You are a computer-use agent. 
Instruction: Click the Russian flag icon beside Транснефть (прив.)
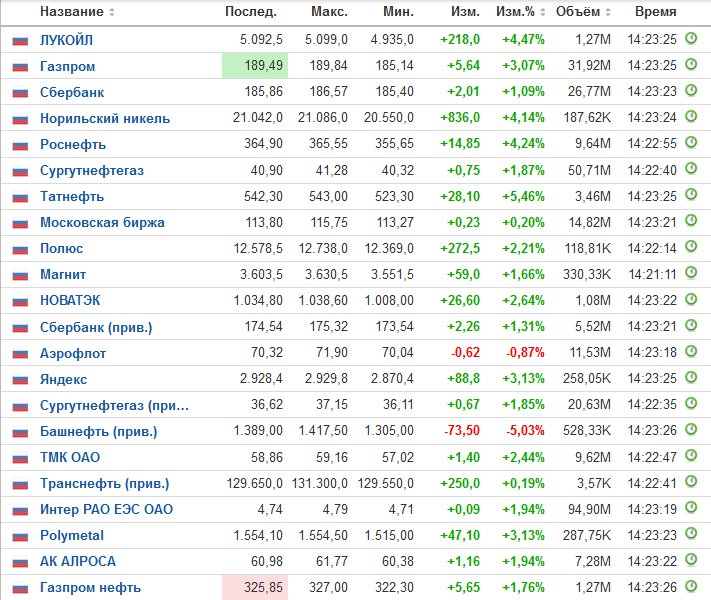point(20,485)
